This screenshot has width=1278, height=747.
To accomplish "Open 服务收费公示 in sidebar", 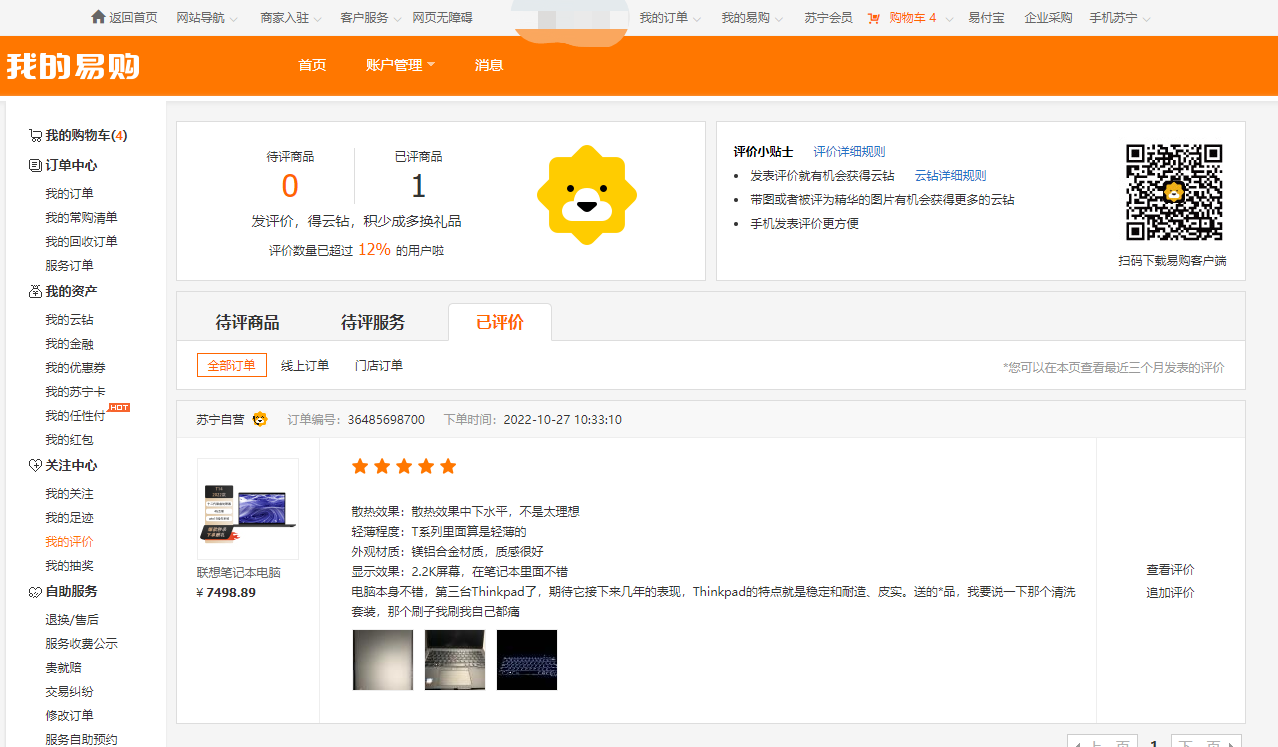I will point(81,644).
